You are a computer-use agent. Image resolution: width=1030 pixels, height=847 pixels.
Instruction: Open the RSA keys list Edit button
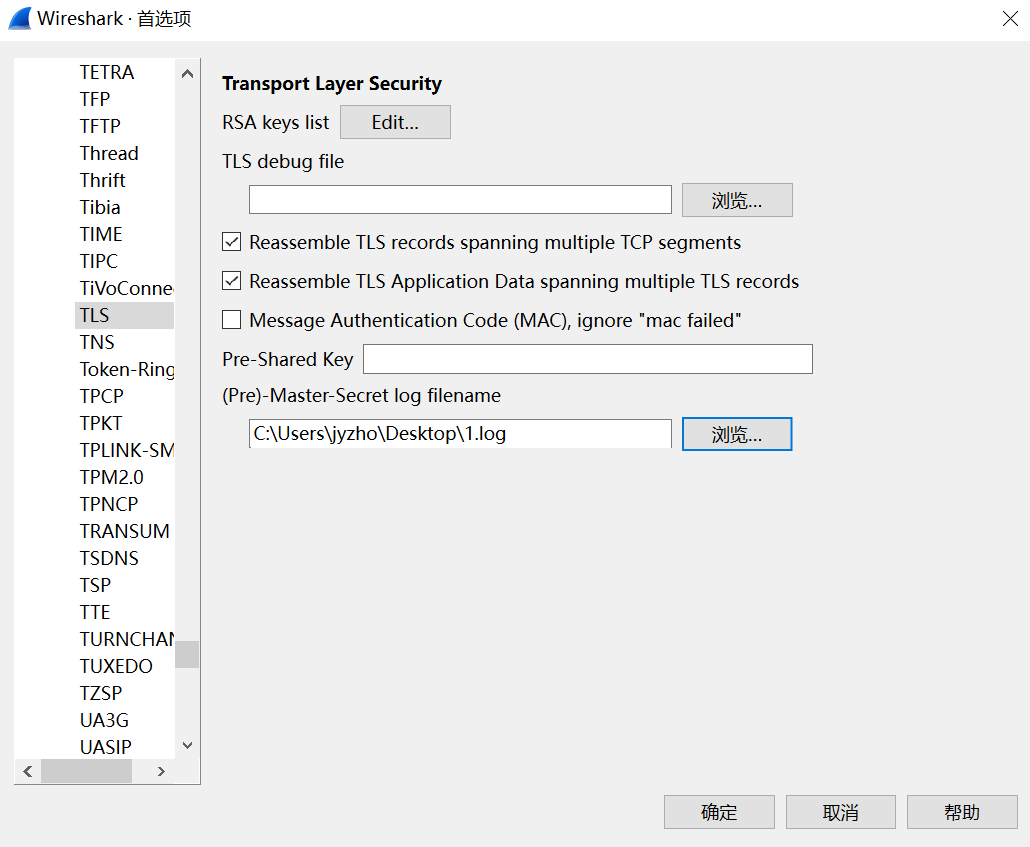(x=395, y=122)
